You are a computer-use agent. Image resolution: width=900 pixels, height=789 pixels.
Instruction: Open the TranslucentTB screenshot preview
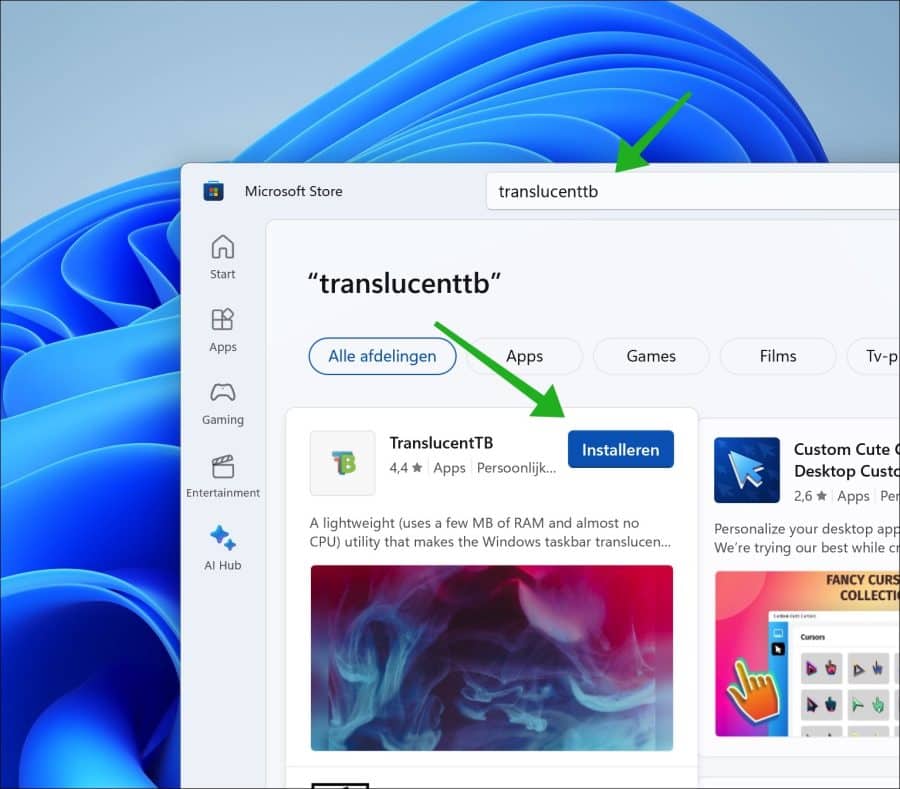pyautogui.click(x=492, y=657)
